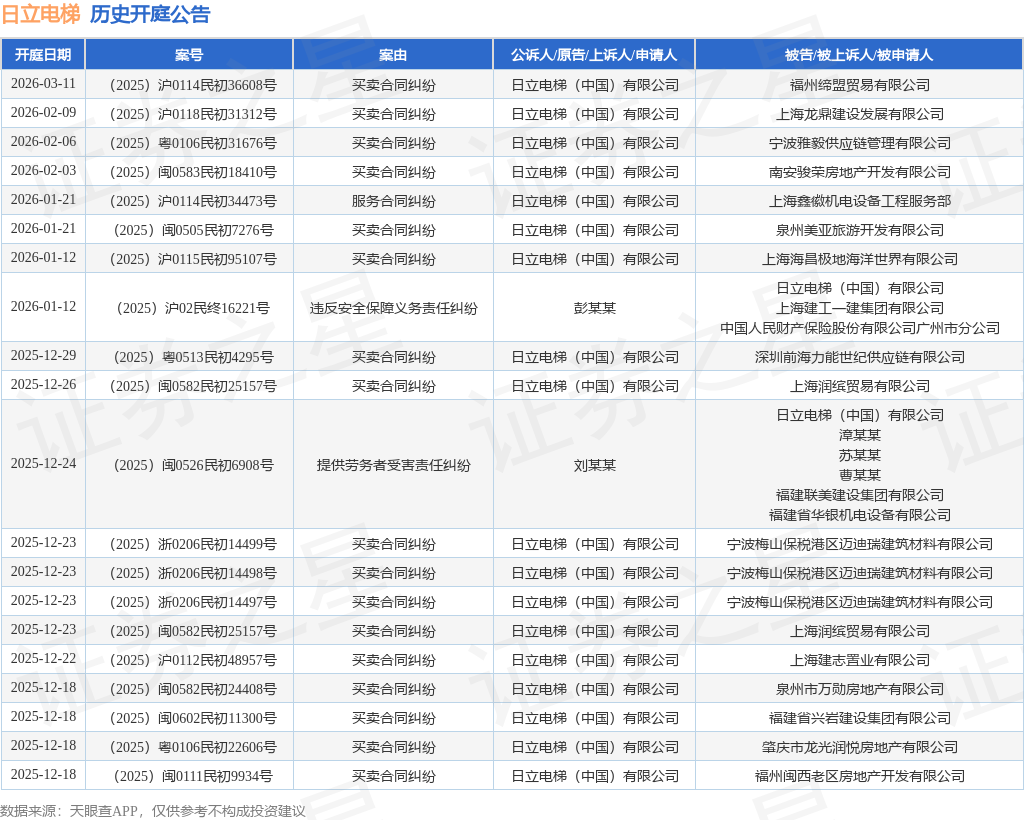The image size is (1024, 820).
Task: Click plaintiff 刘某某
Action: pyautogui.click(x=594, y=465)
